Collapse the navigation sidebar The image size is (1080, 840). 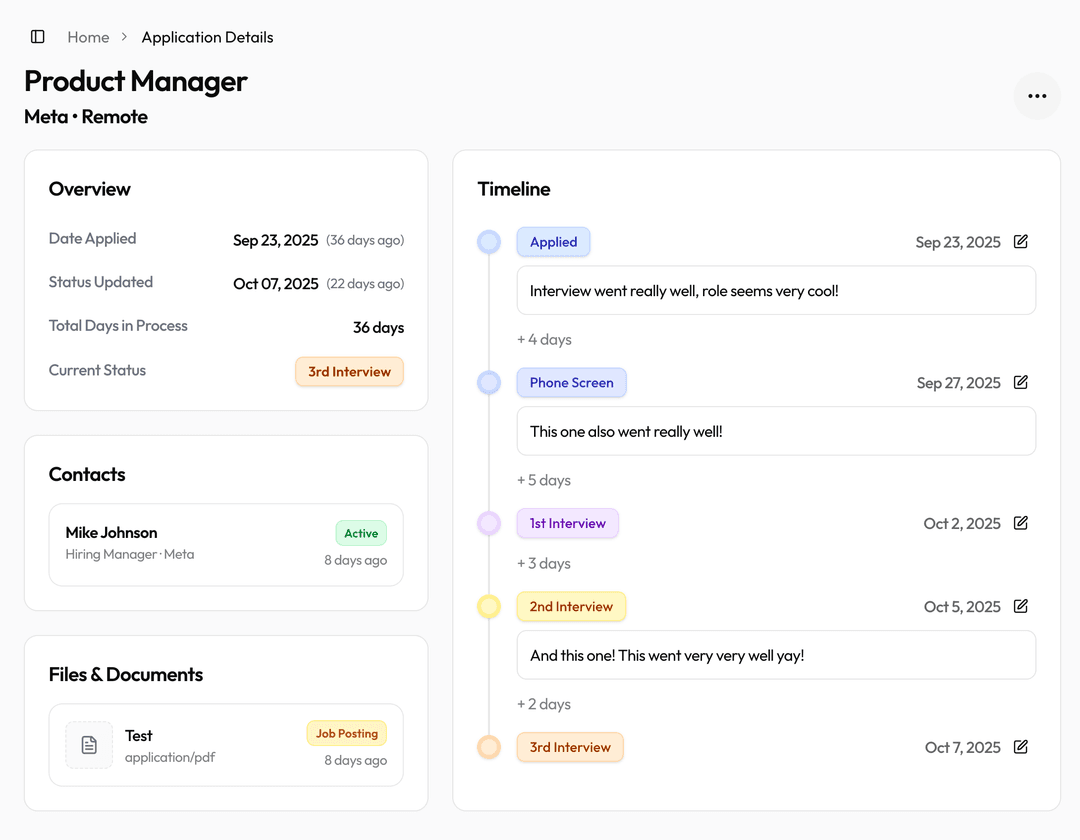37,36
